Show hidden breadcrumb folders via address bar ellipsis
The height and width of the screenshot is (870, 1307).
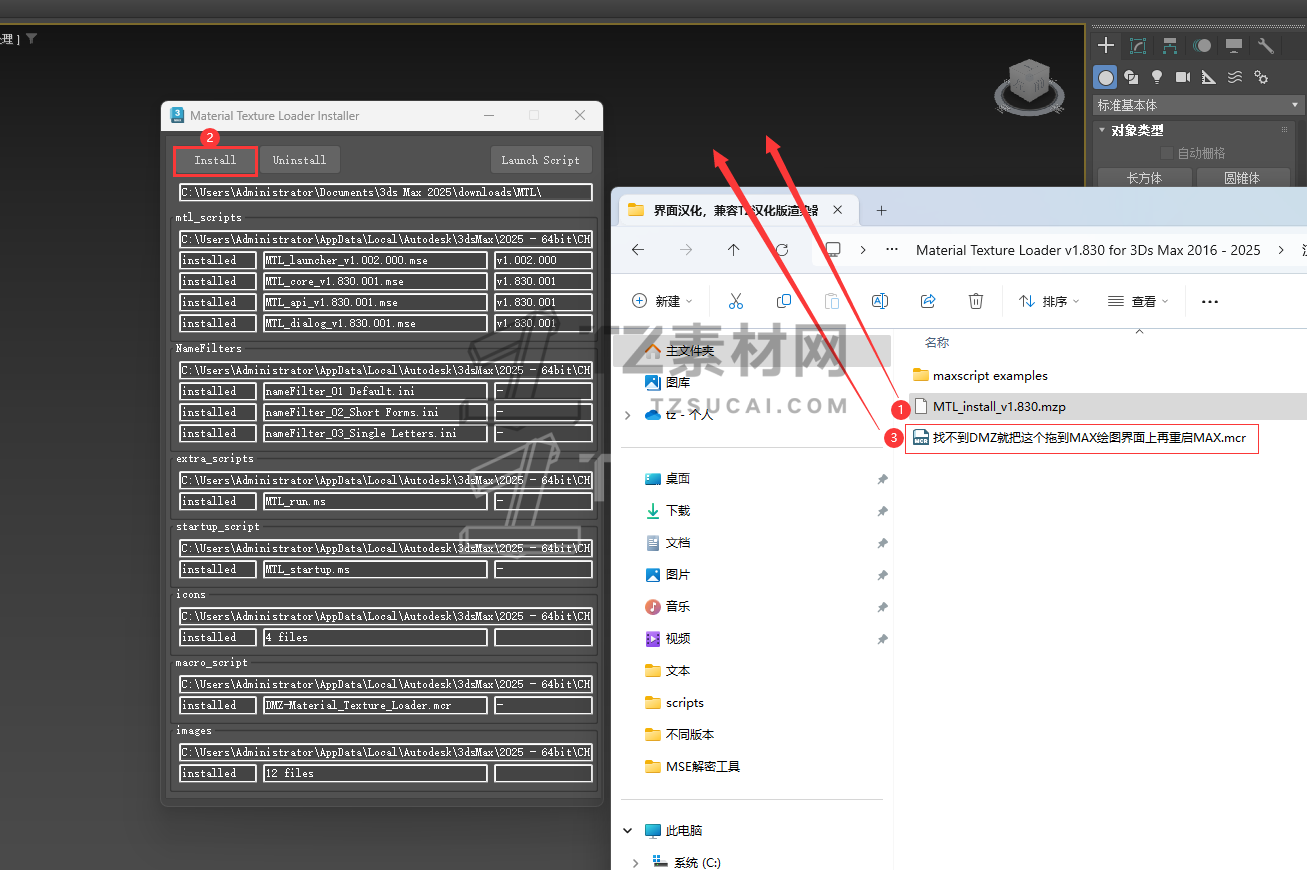pos(890,250)
